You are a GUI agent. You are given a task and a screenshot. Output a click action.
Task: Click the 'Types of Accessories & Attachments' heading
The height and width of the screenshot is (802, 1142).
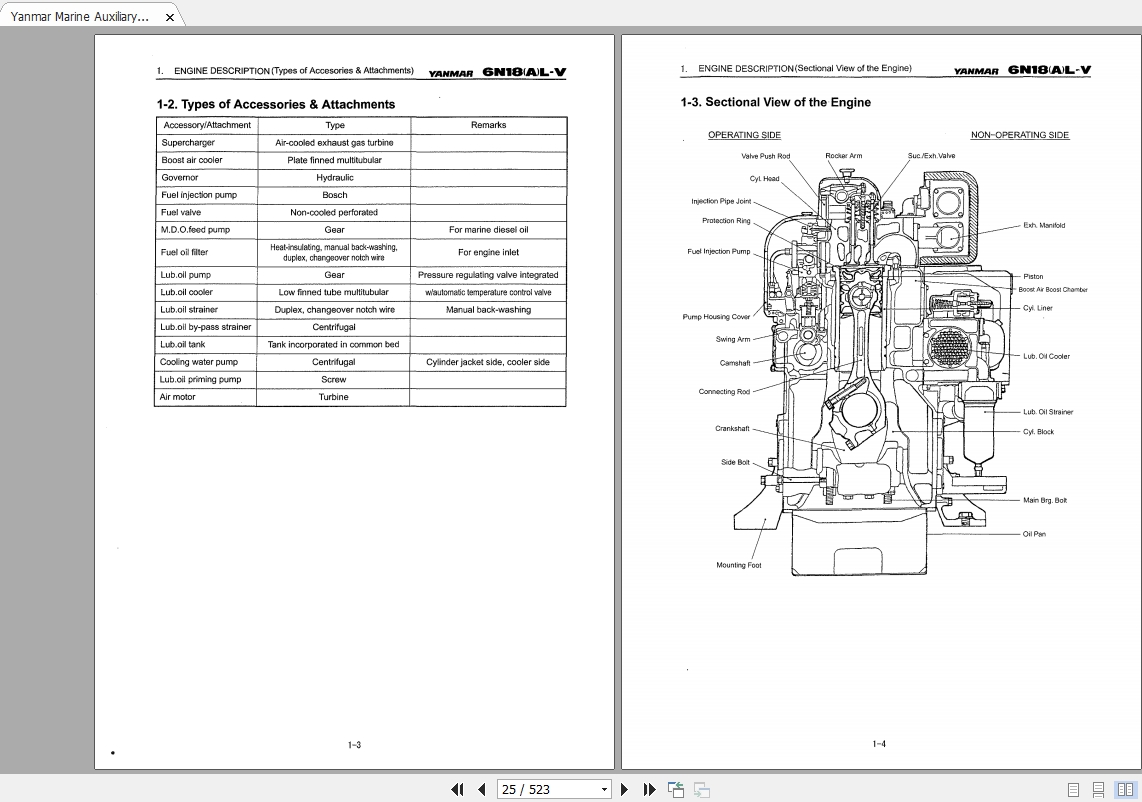(x=276, y=104)
